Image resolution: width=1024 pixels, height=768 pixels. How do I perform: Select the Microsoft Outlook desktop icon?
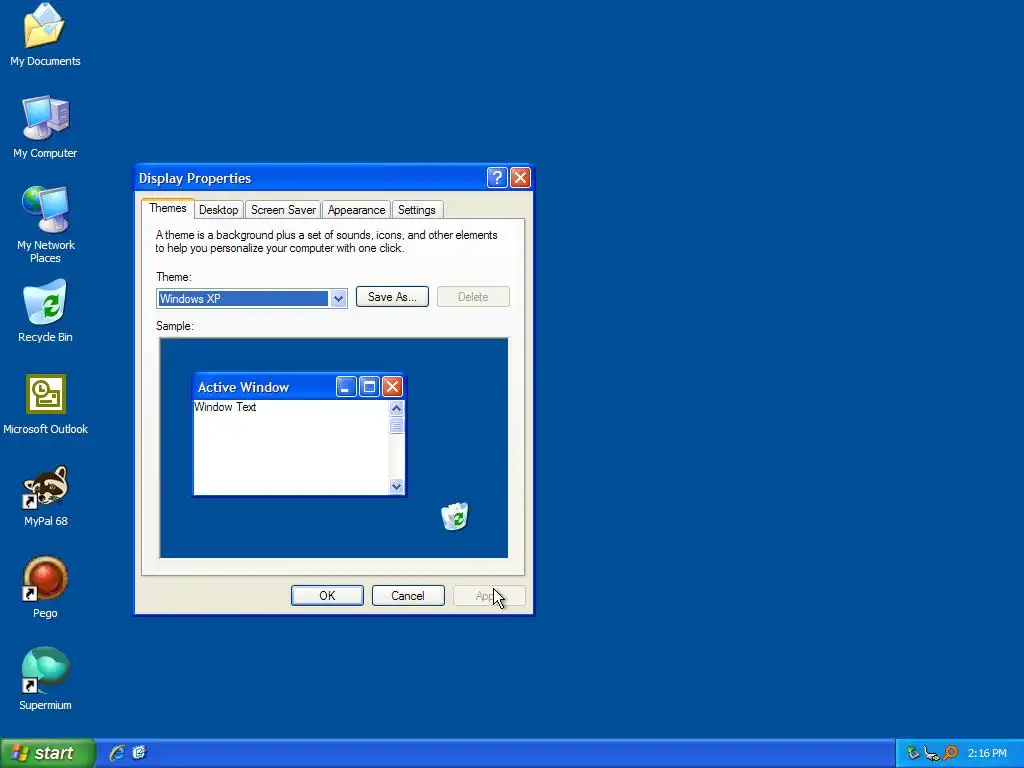tap(45, 403)
